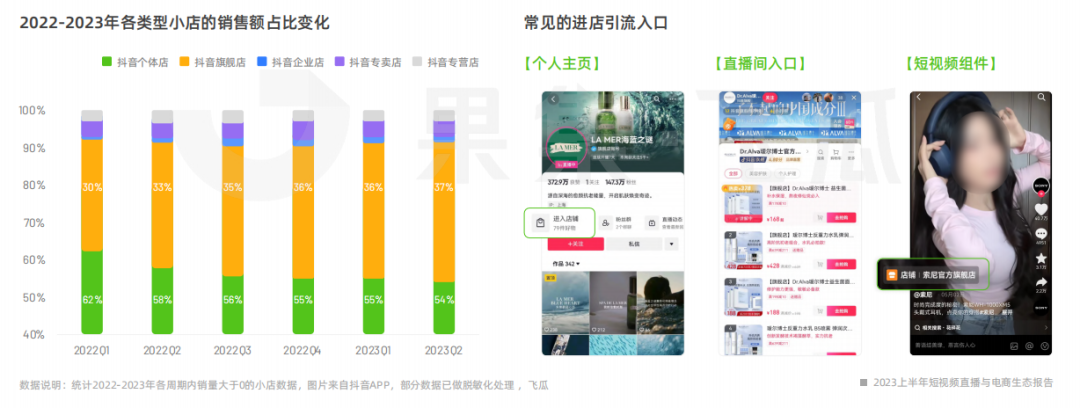
Task: Click 去抢购 for the ¥188 product
Action: point(841,311)
